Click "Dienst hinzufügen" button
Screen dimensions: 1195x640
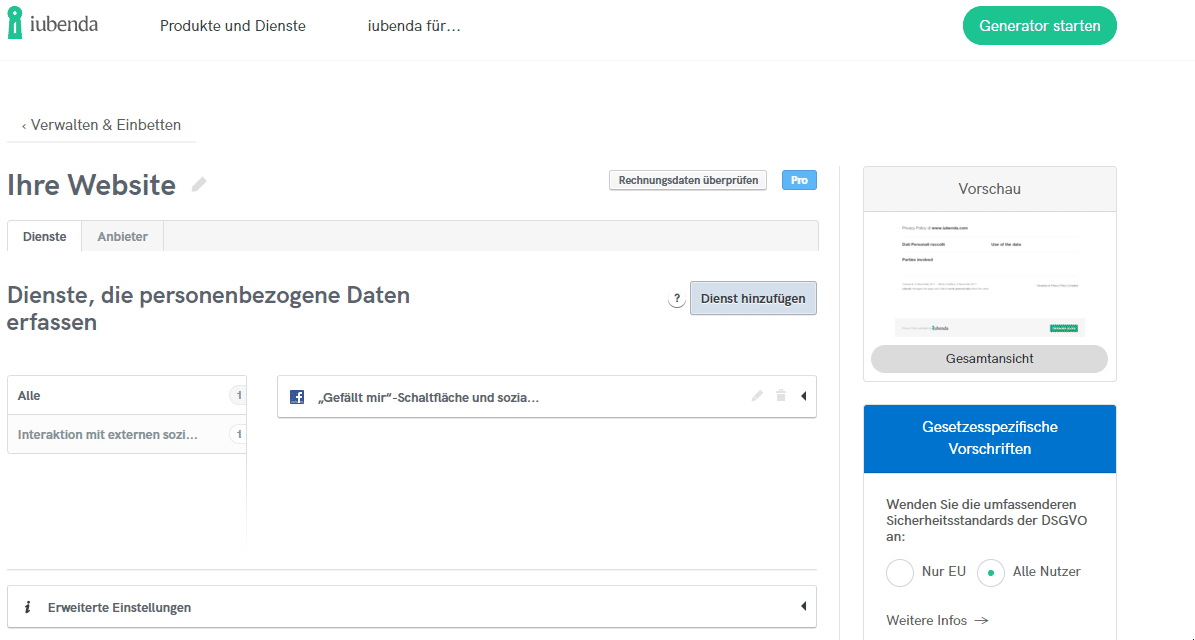(x=753, y=298)
